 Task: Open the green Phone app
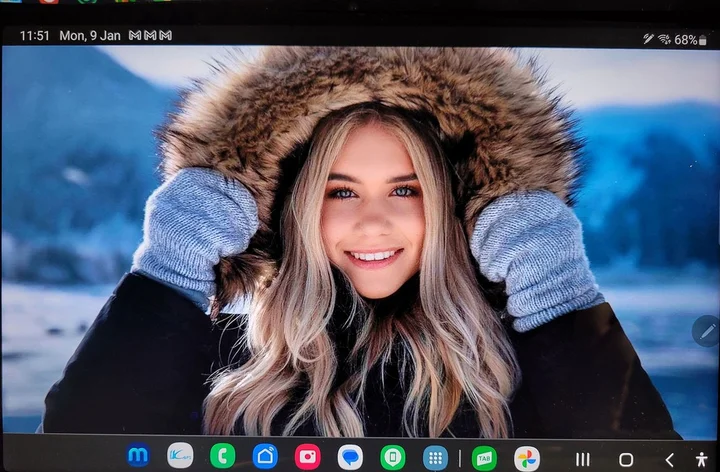tap(223, 456)
